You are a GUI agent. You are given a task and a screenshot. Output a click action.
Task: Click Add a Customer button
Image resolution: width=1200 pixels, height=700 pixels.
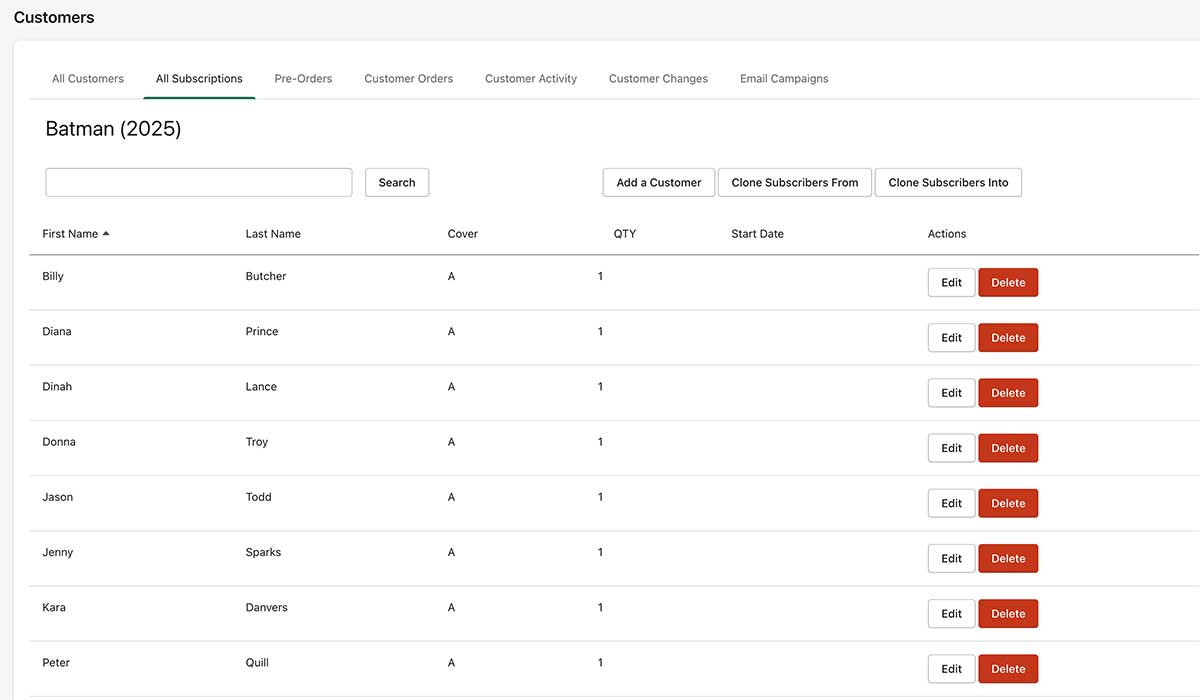(x=658, y=183)
